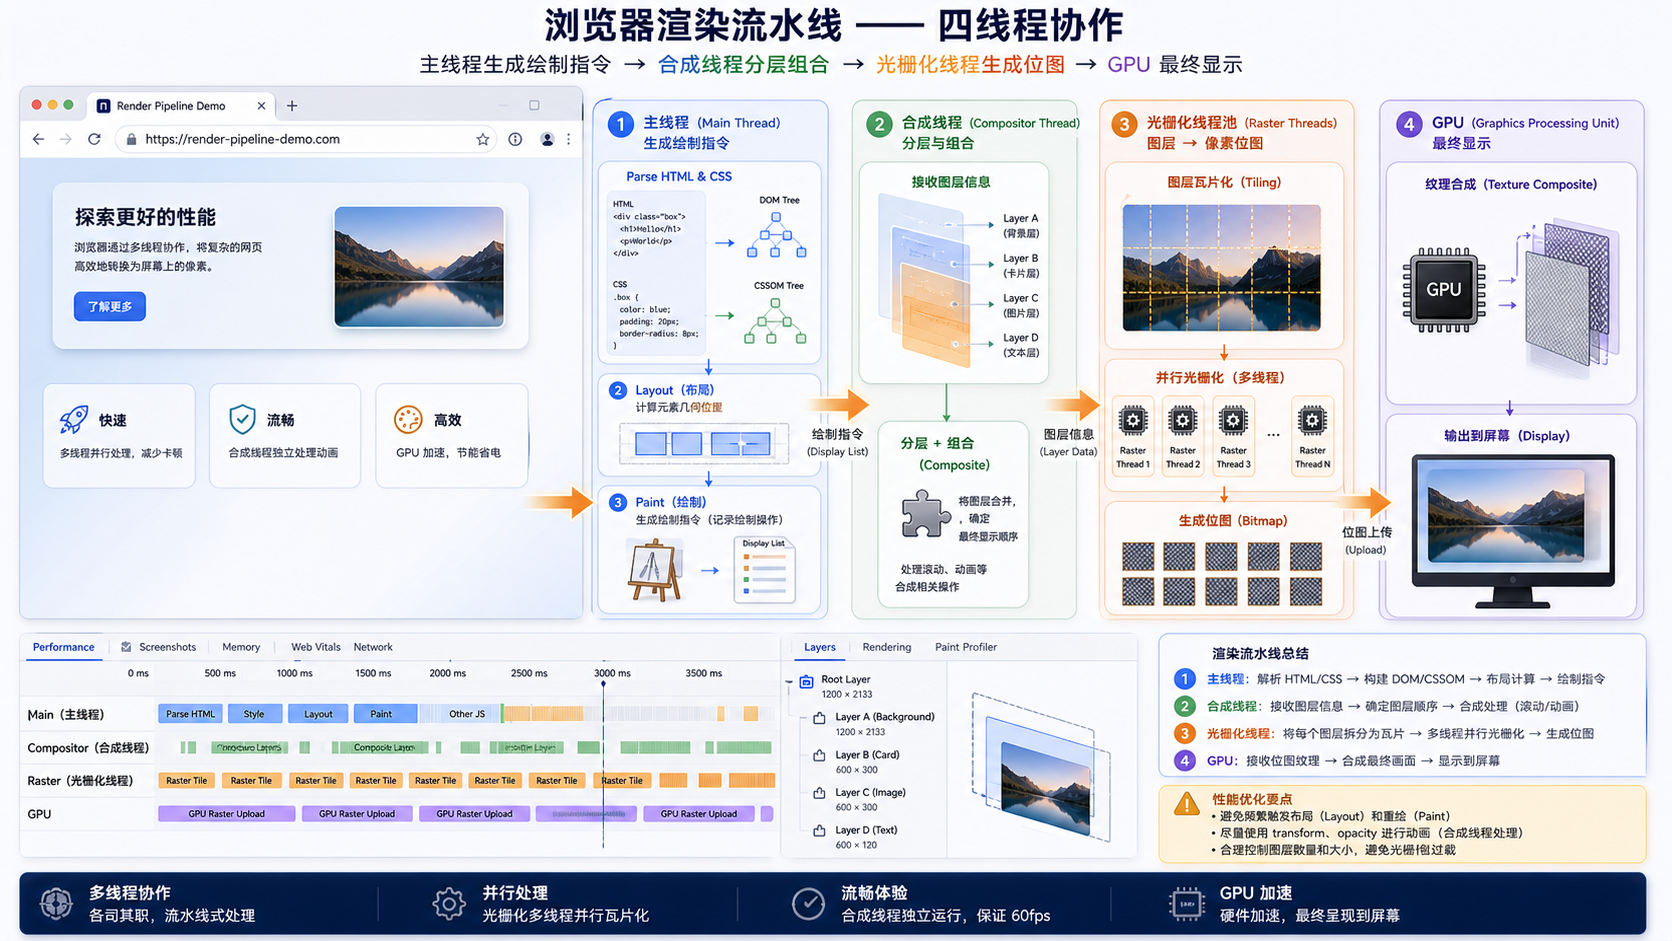Click the timeline playhead marker at 3000 ms
Image resolution: width=1672 pixels, height=941 pixels.
click(x=603, y=685)
